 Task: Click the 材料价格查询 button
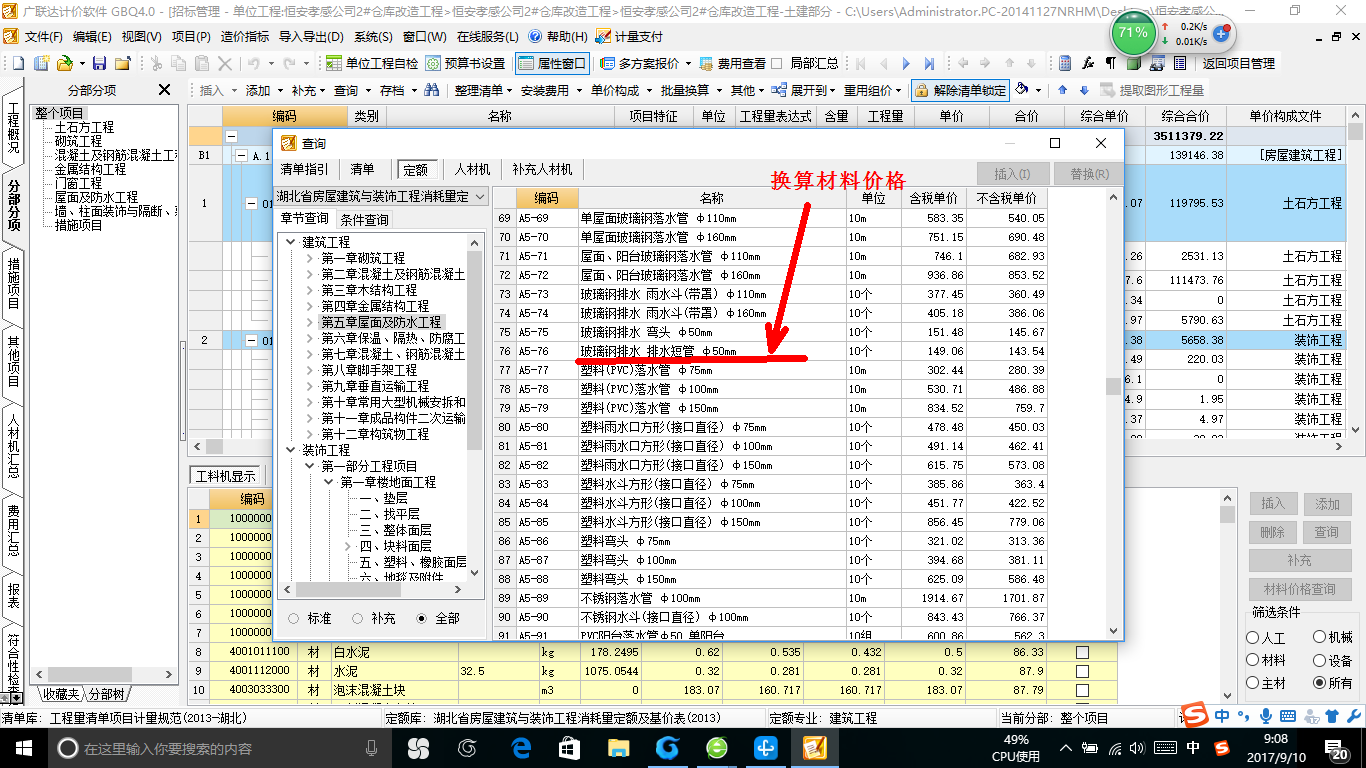click(x=1299, y=589)
